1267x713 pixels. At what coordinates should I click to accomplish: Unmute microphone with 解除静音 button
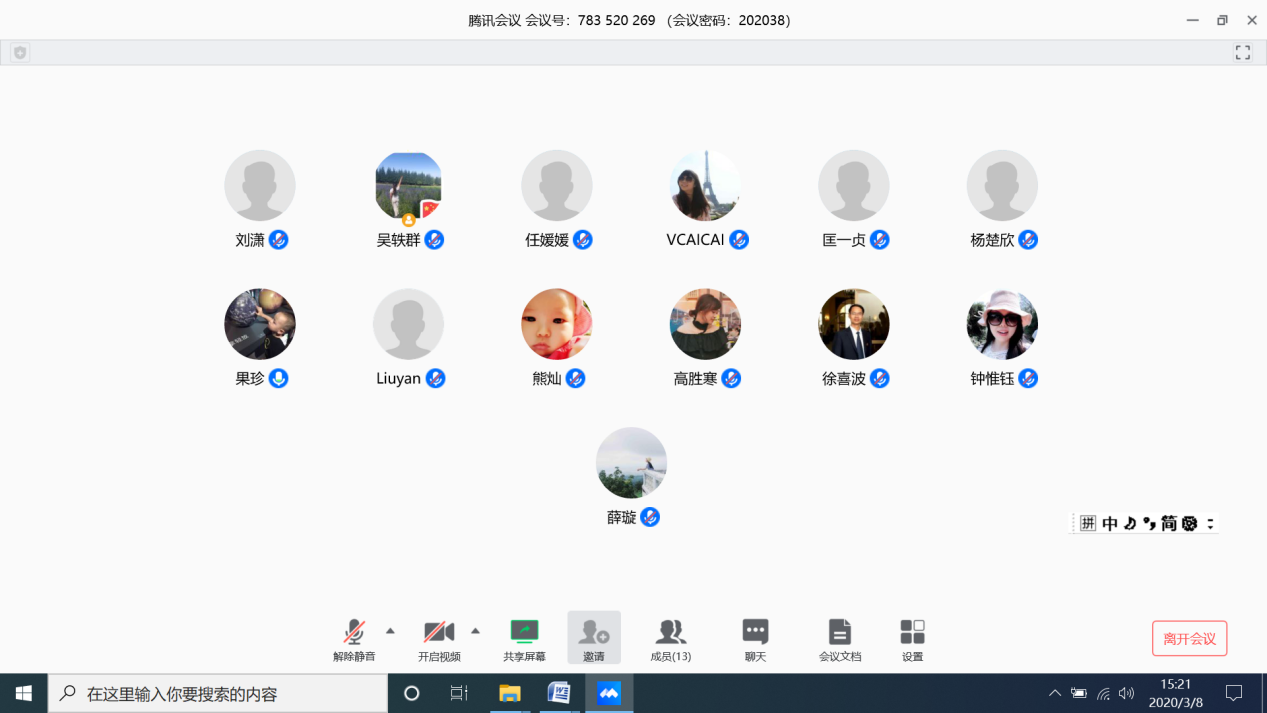354,640
